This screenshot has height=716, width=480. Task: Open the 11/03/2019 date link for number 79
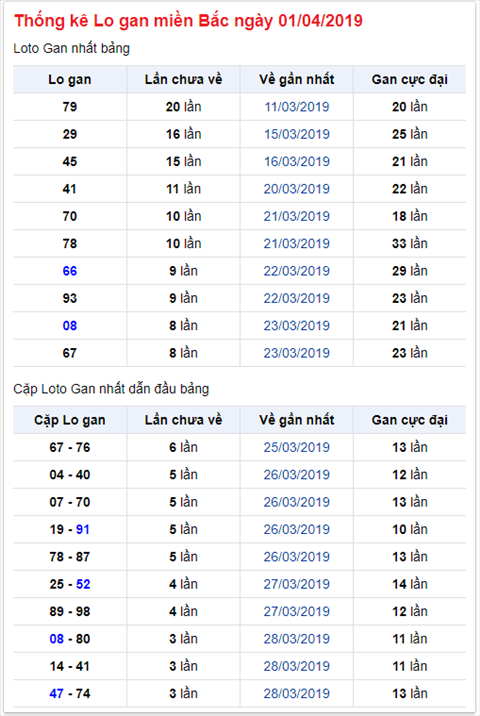(297, 107)
